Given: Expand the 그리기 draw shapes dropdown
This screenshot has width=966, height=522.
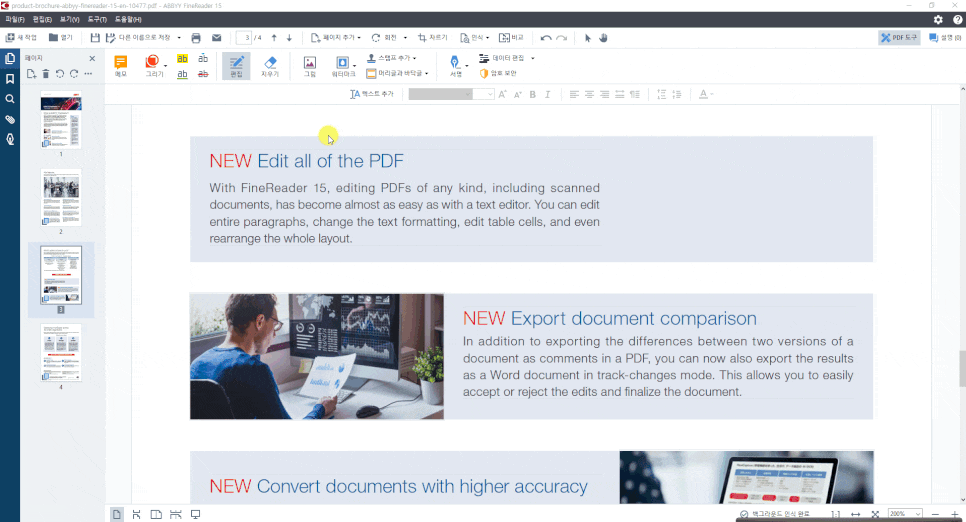Looking at the screenshot, I should pyautogui.click(x=166, y=65).
